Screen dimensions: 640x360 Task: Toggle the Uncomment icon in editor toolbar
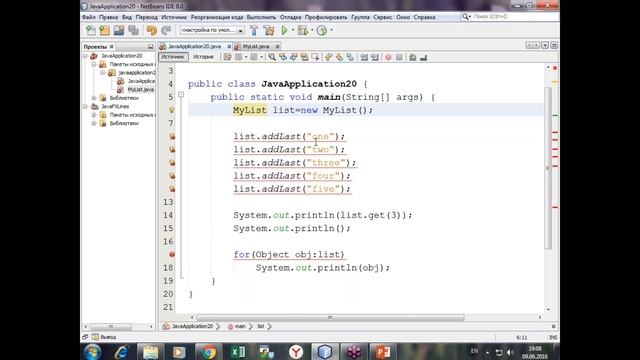[x=423, y=57]
